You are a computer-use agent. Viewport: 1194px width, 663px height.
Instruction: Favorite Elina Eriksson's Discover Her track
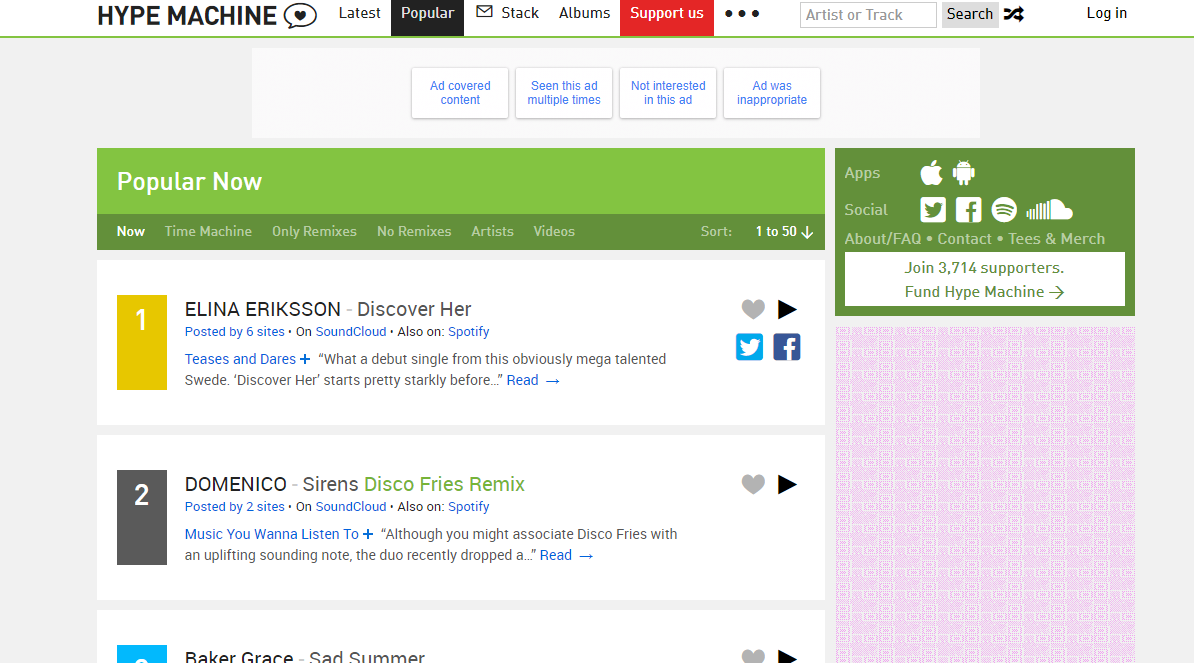pyautogui.click(x=753, y=309)
